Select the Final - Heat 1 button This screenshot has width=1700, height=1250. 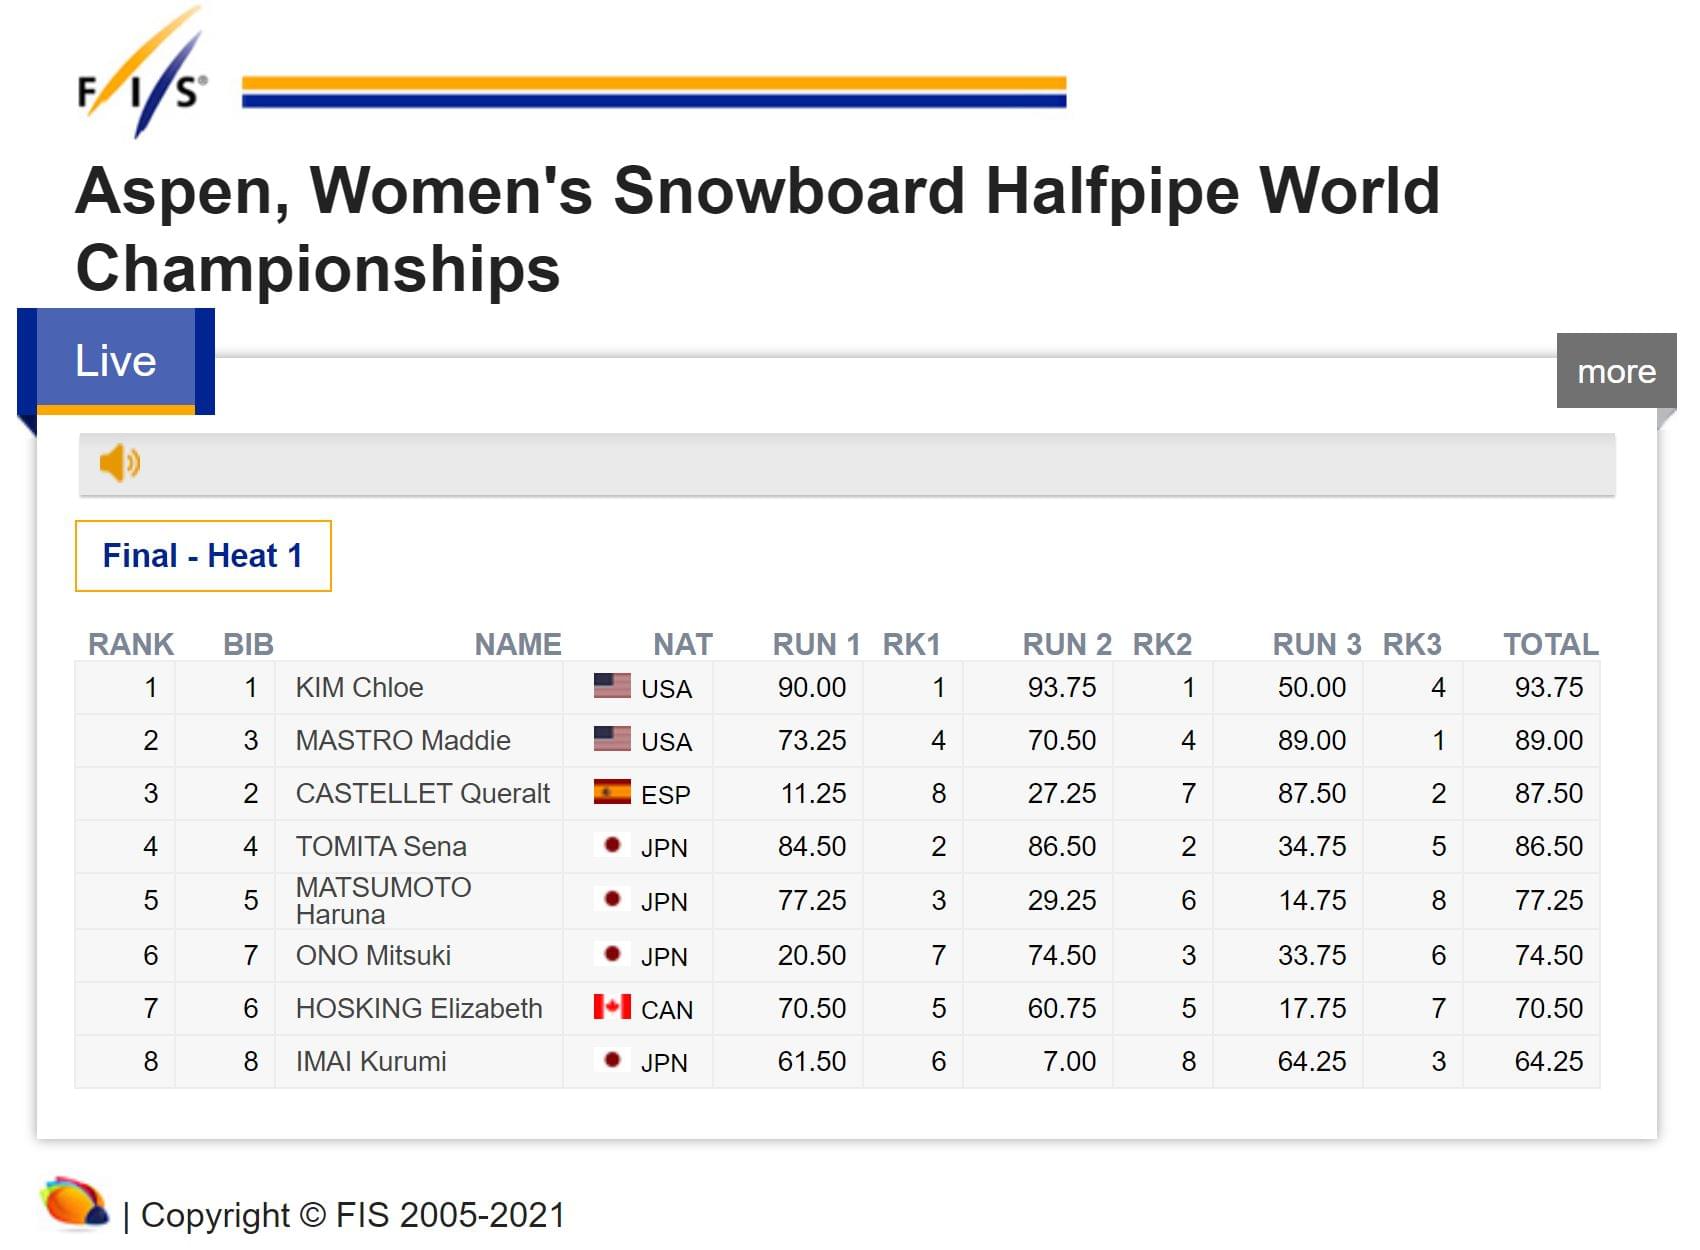pyautogui.click(x=203, y=556)
